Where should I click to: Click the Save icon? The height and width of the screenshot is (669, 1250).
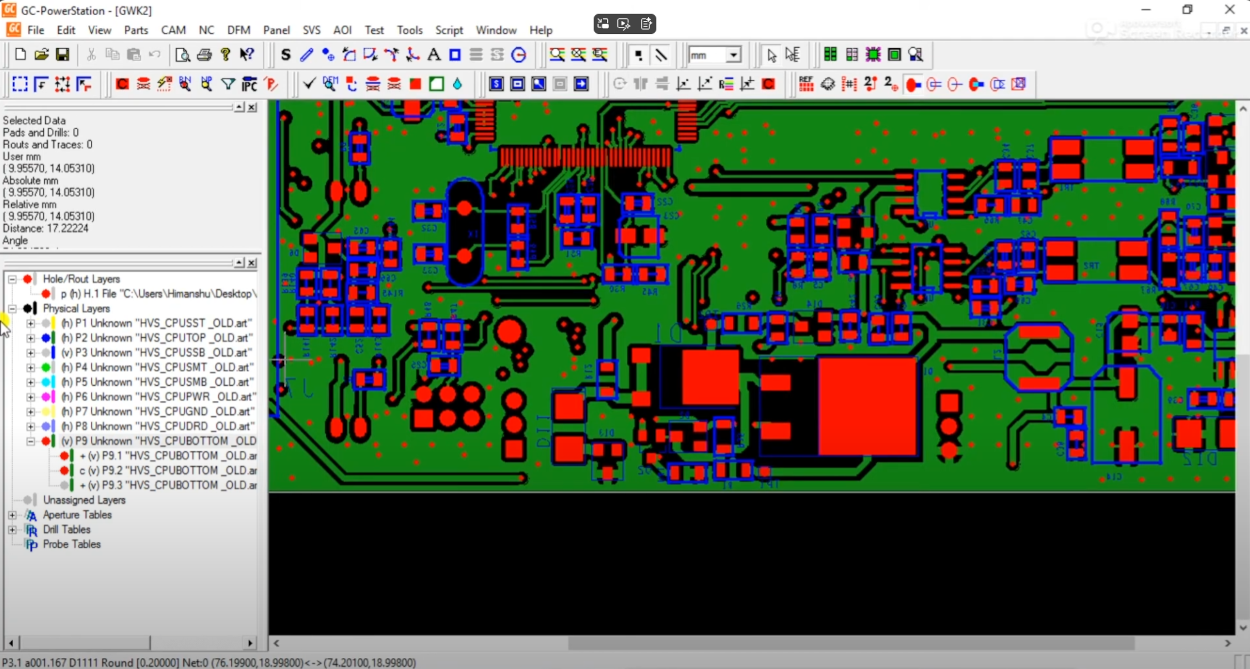[x=64, y=54]
